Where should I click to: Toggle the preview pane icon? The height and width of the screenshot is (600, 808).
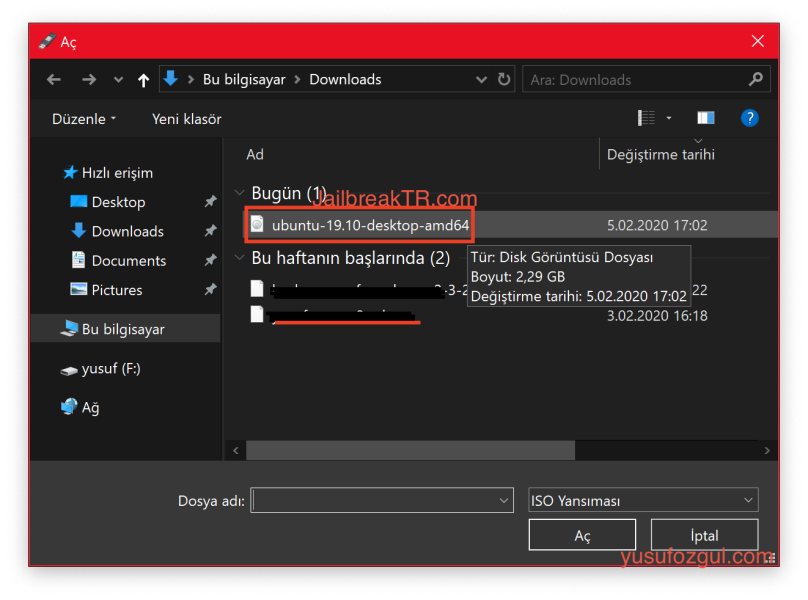(x=706, y=118)
